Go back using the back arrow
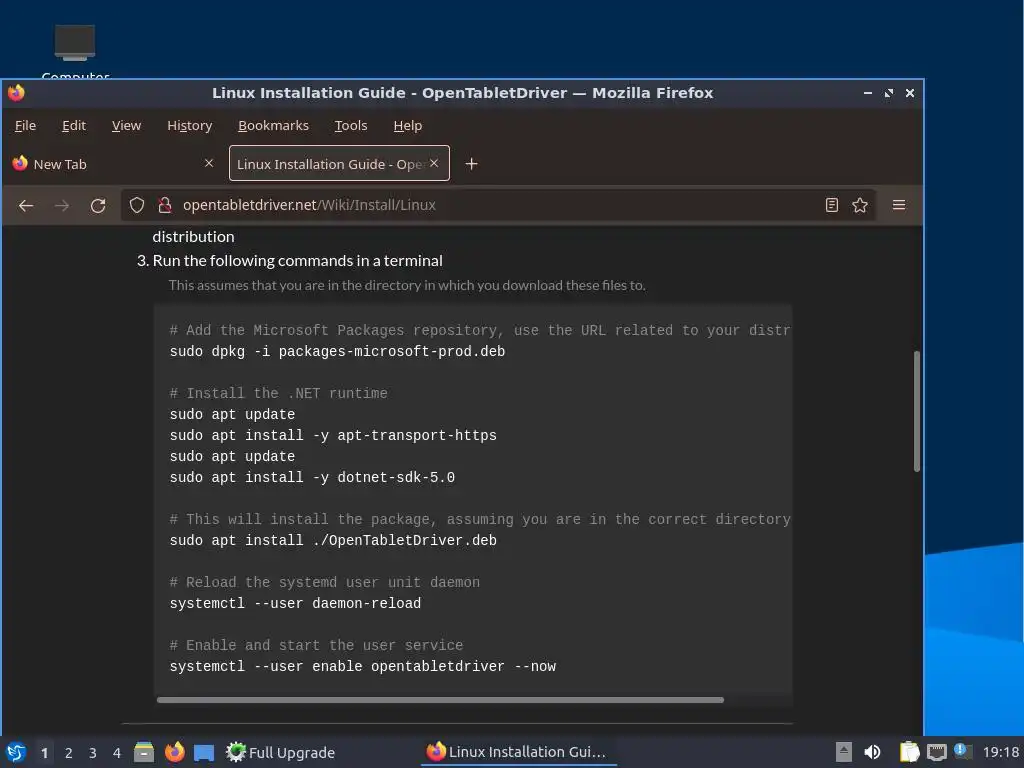Viewport: 1024px width, 768px height. (26, 206)
